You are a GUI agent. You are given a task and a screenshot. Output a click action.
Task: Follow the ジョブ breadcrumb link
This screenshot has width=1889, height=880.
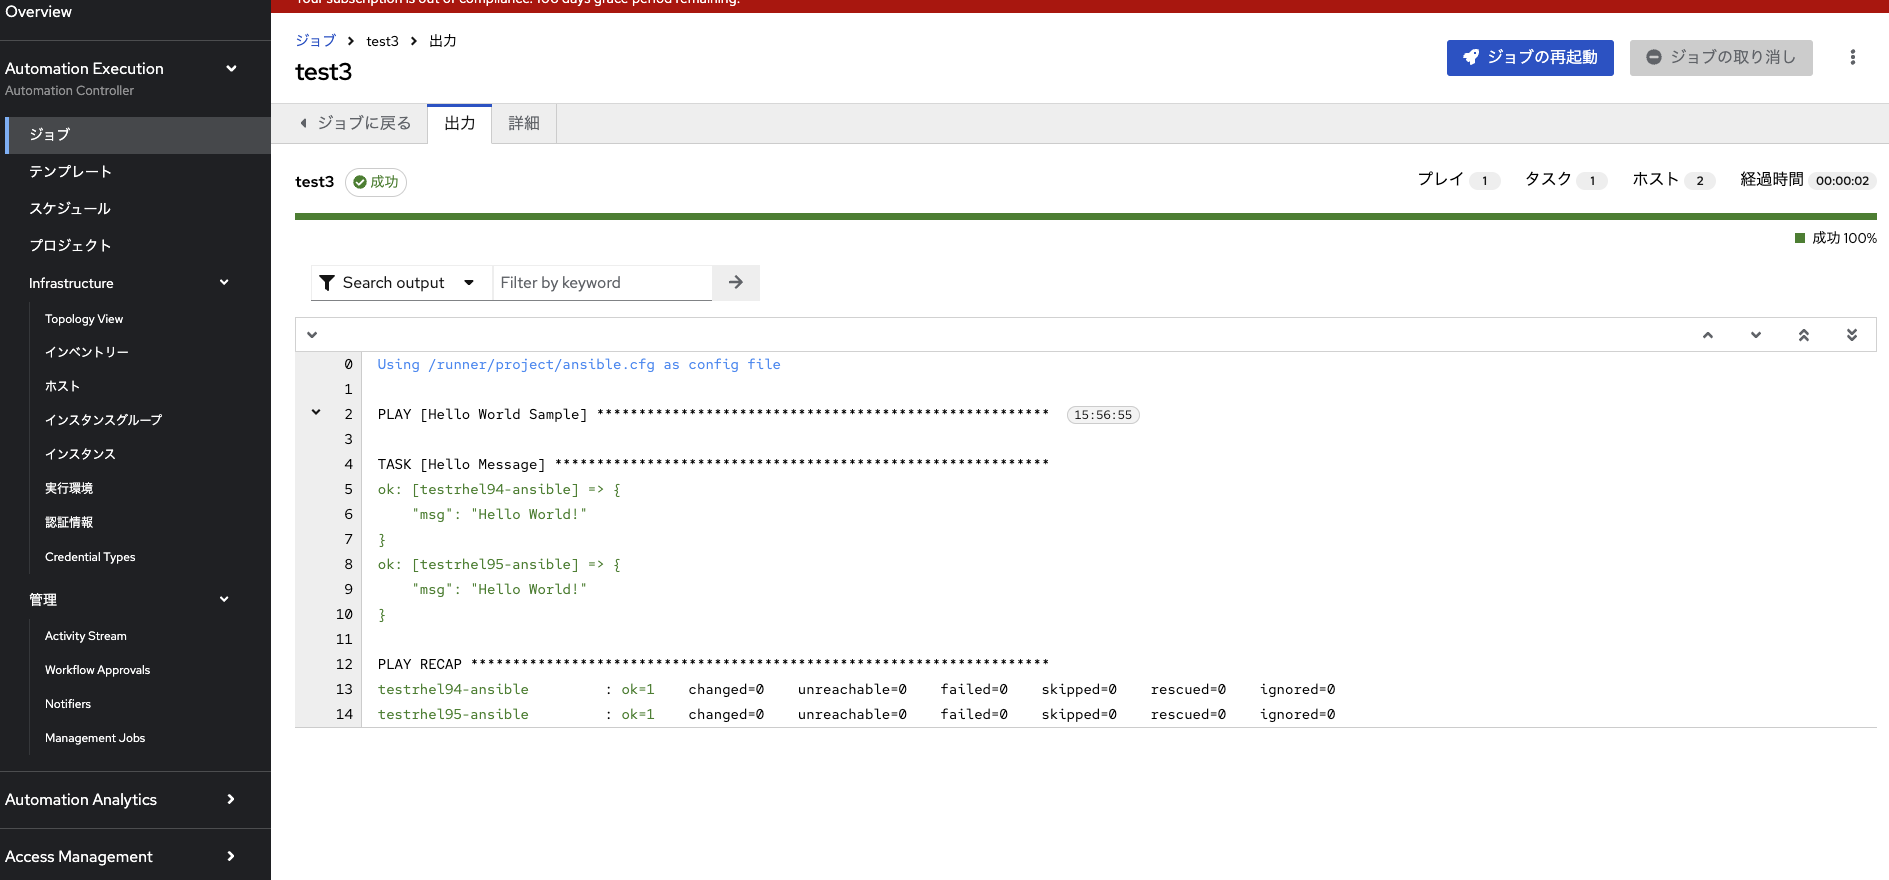pos(315,41)
